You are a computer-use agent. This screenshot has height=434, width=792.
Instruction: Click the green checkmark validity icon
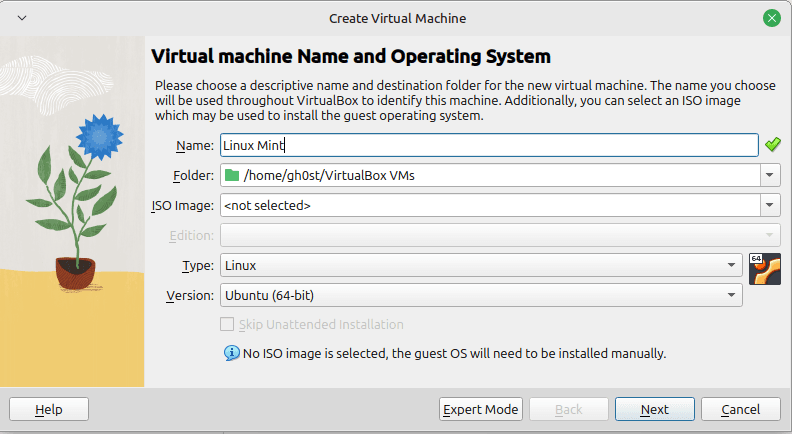pyautogui.click(x=772, y=145)
